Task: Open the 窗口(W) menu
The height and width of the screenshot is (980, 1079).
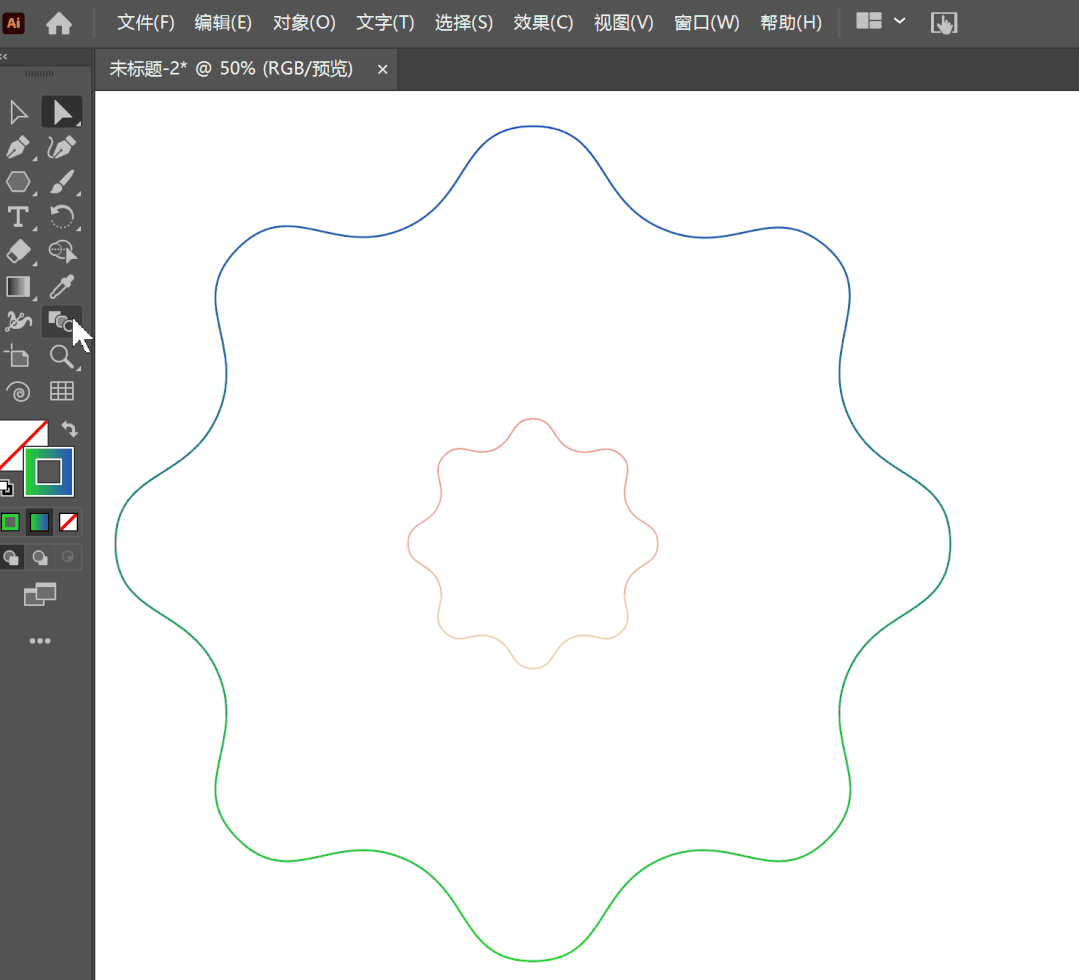Action: [x=707, y=23]
